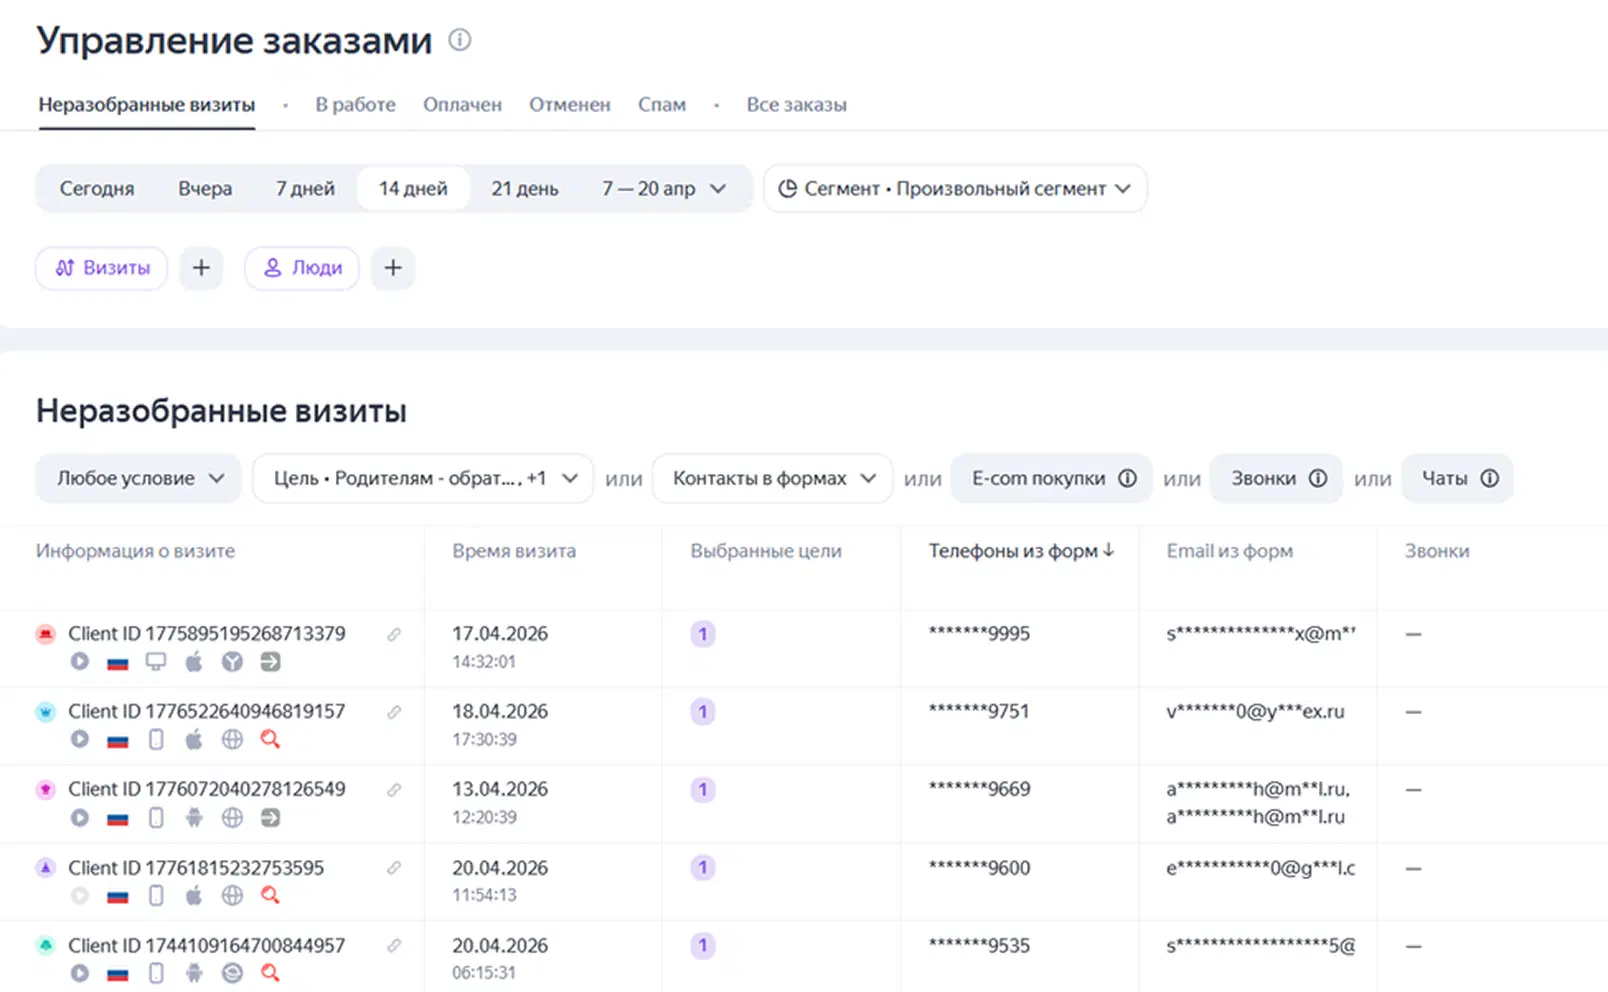Click the Визиты segment button
The height and width of the screenshot is (992, 1608).
pos(102,268)
